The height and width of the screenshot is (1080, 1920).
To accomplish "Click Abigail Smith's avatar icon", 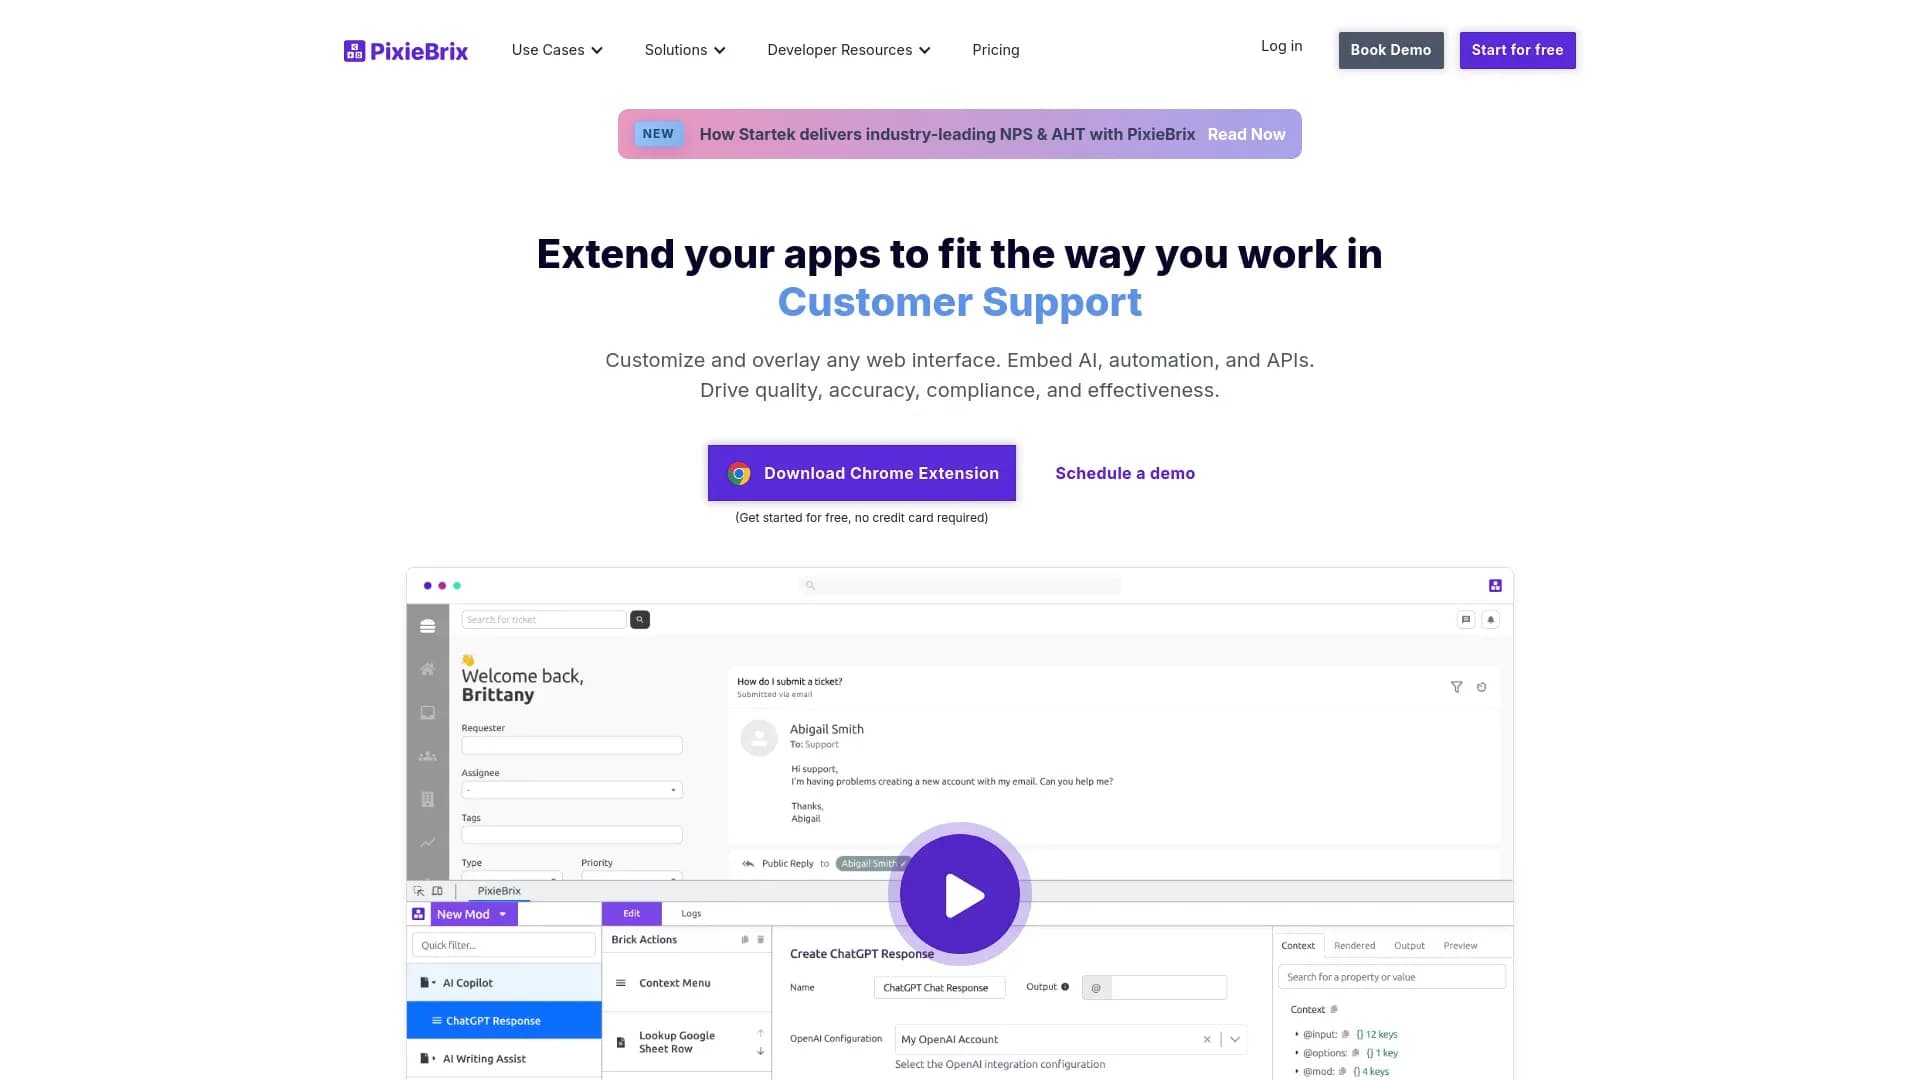I will pos(759,739).
